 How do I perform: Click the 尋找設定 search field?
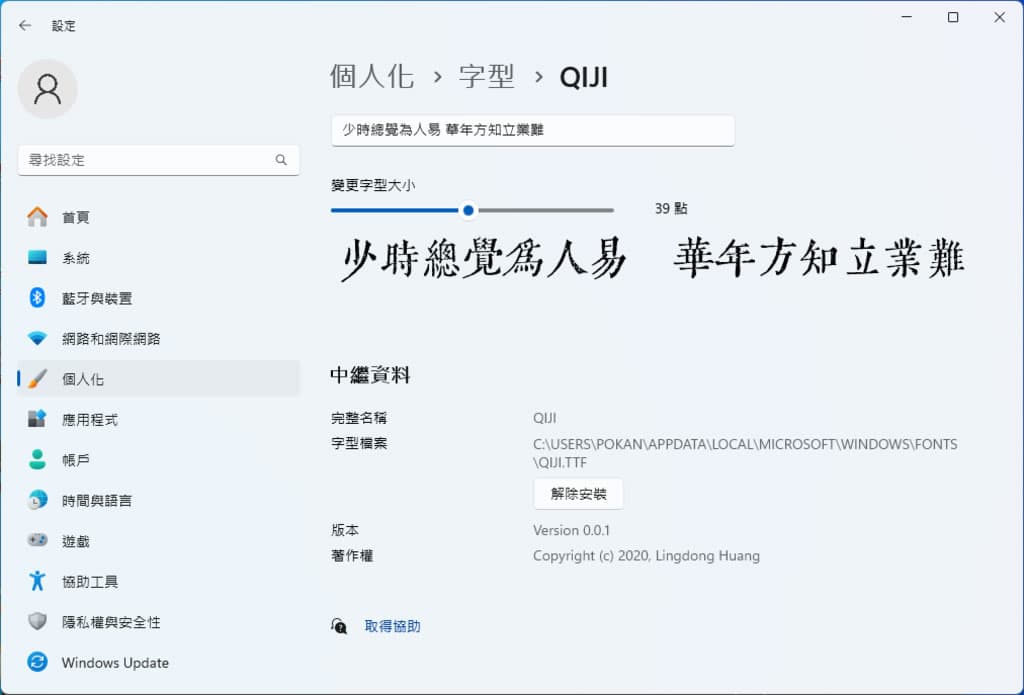click(x=159, y=160)
